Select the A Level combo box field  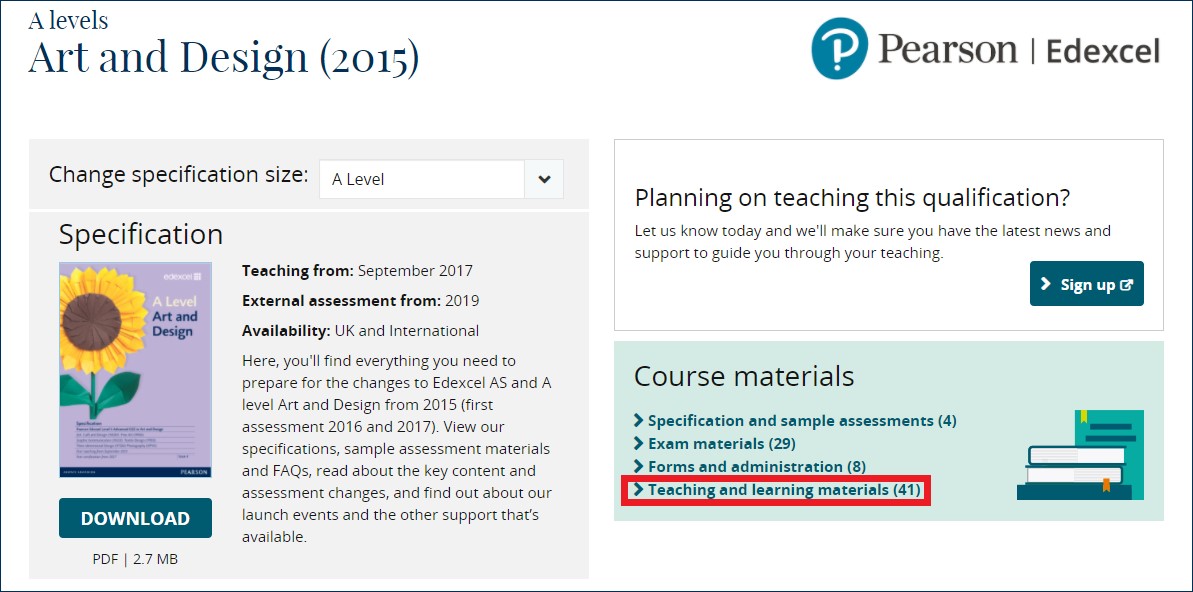(422, 180)
